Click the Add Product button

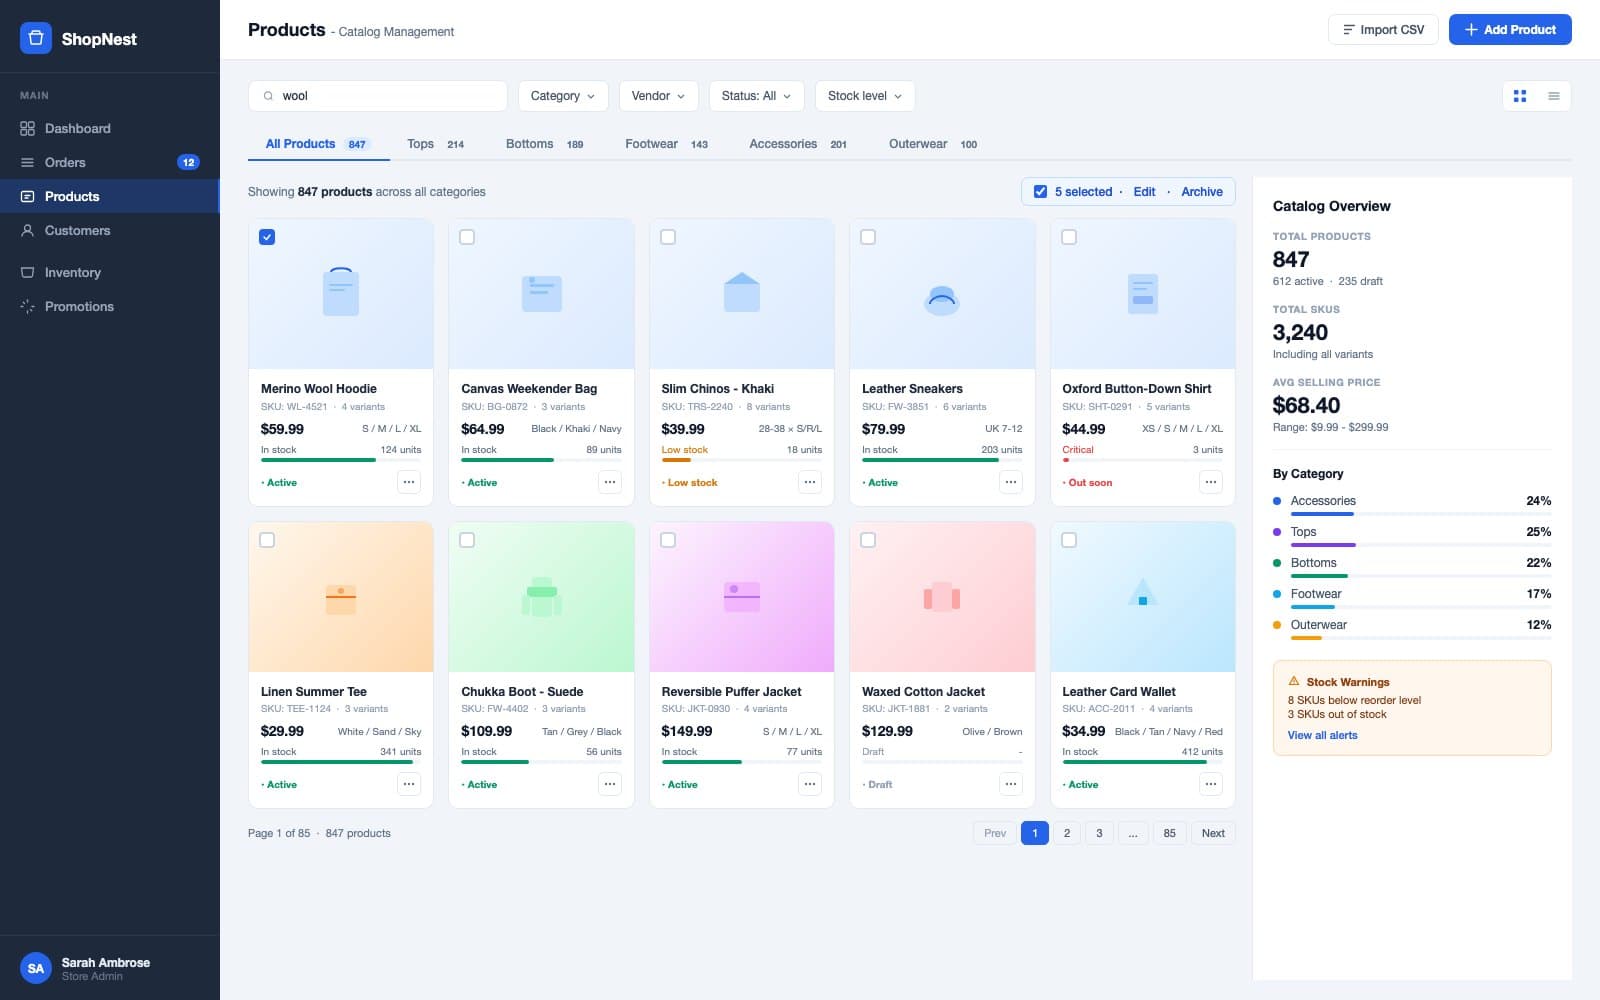[x=1510, y=30]
